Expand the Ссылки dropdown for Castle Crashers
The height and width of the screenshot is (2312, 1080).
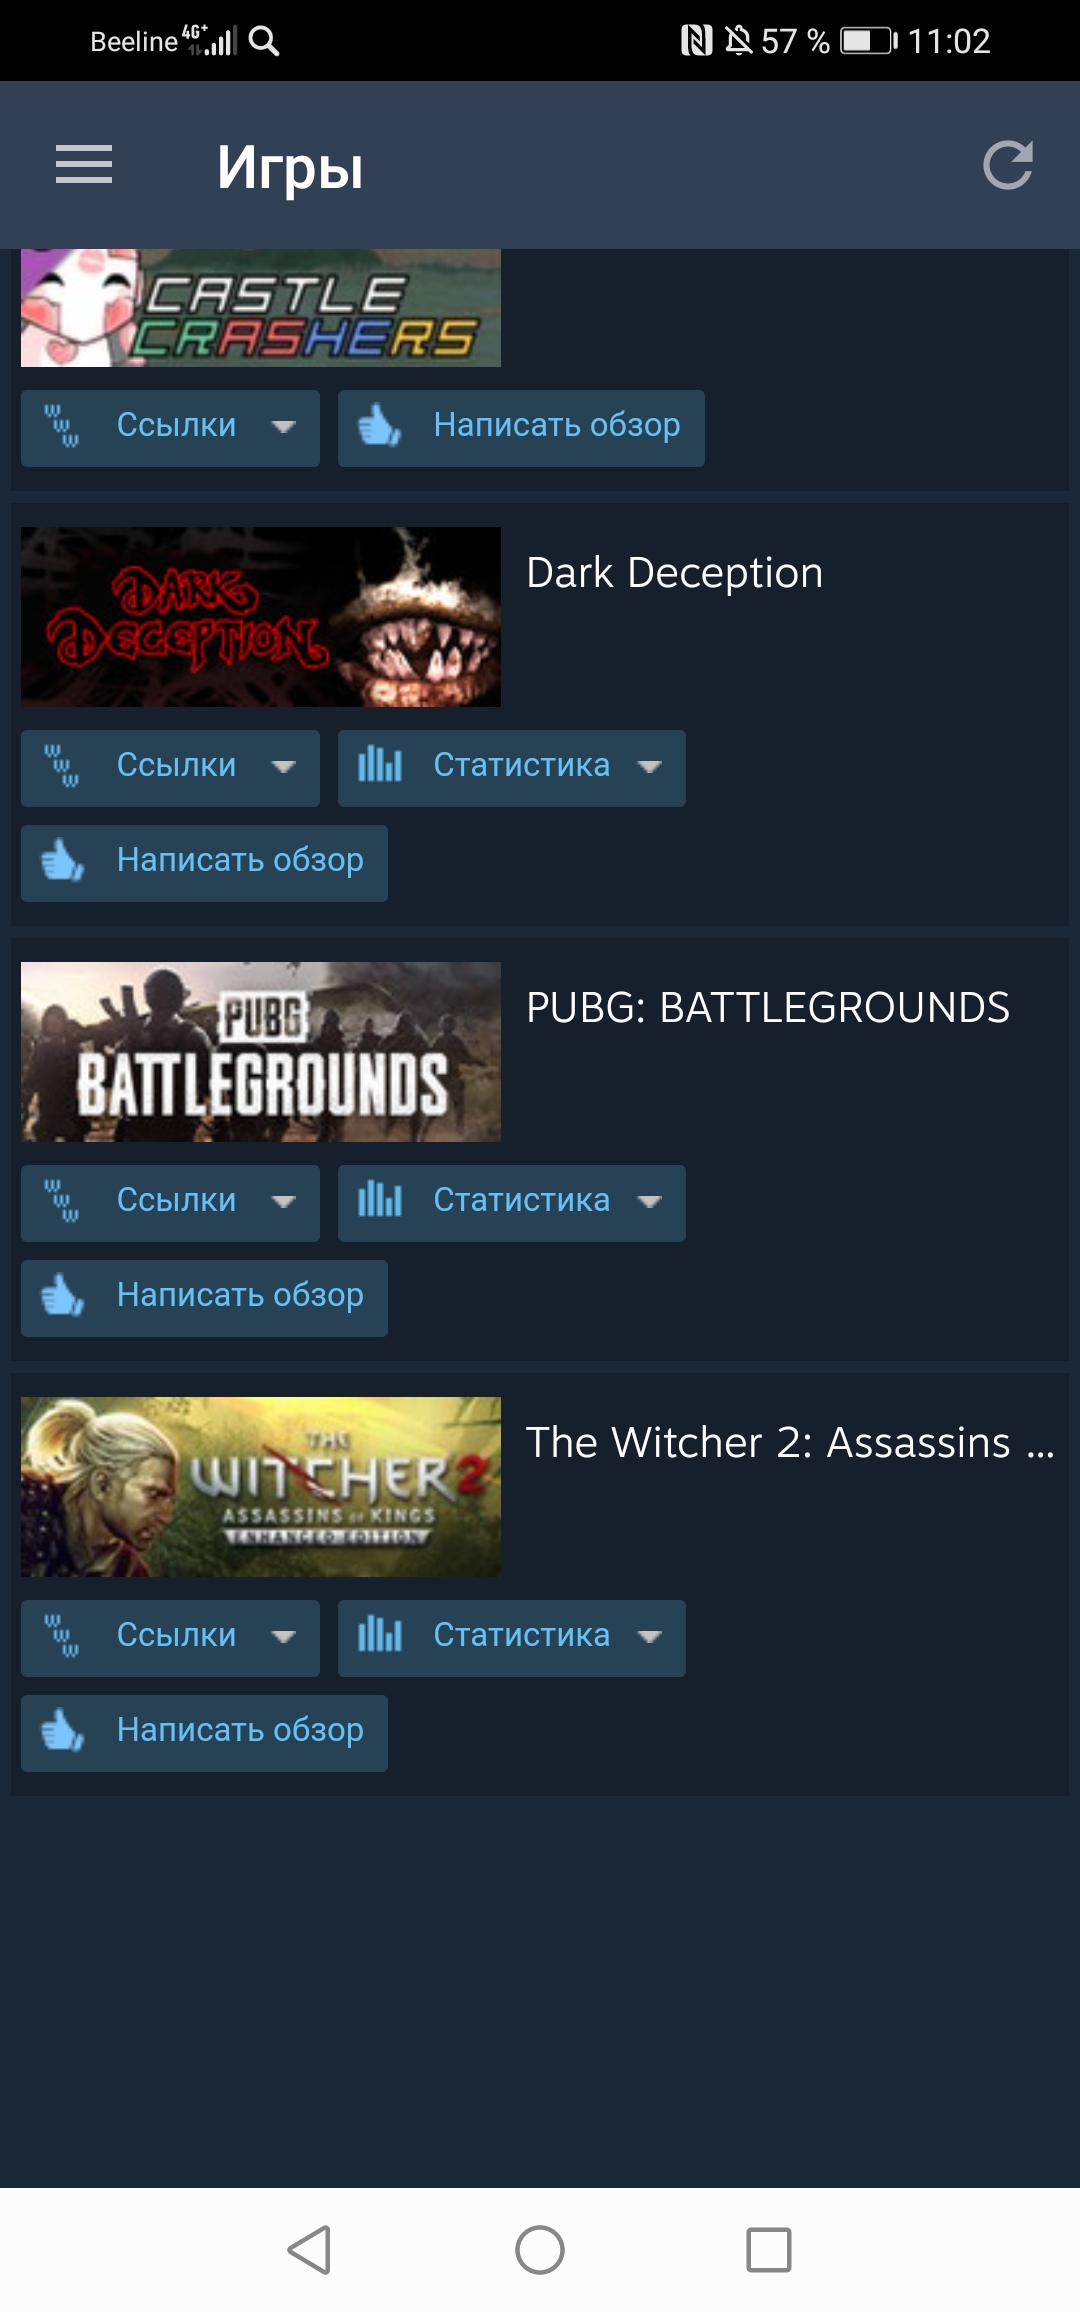[x=170, y=428]
